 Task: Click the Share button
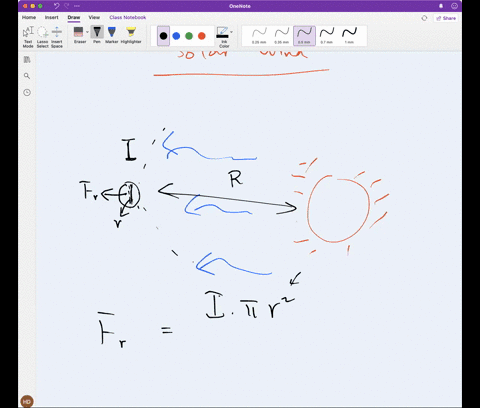[x=446, y=18]
